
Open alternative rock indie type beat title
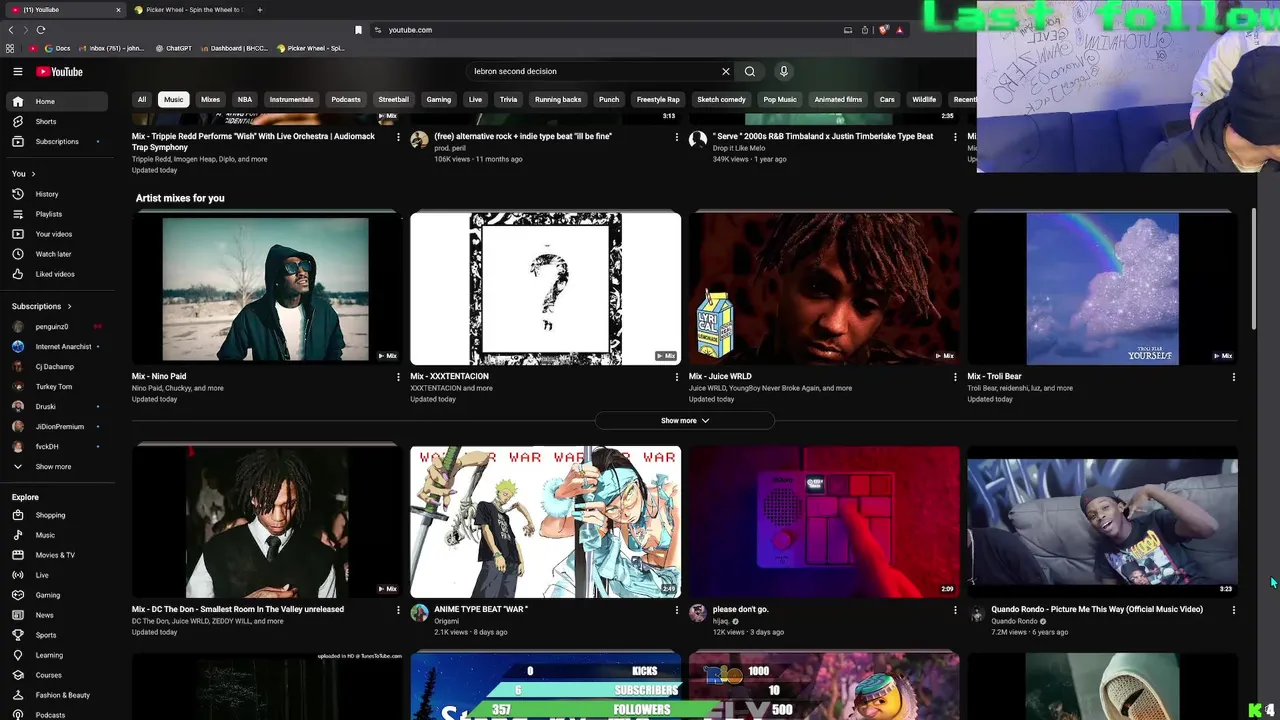pyautogui.click(x=523, y=136)
